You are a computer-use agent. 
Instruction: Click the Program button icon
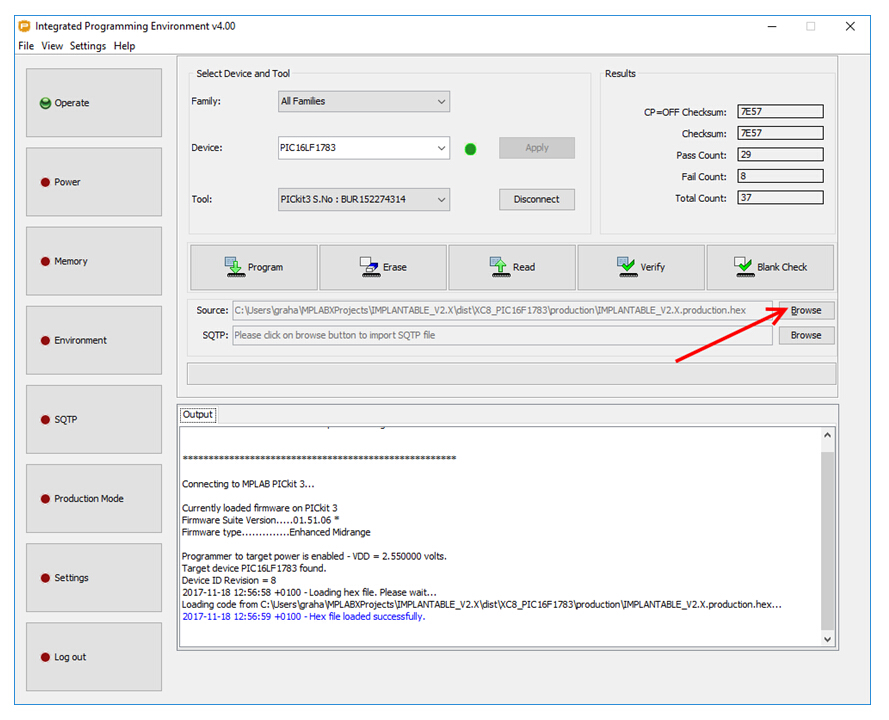(x=234, y=266)
